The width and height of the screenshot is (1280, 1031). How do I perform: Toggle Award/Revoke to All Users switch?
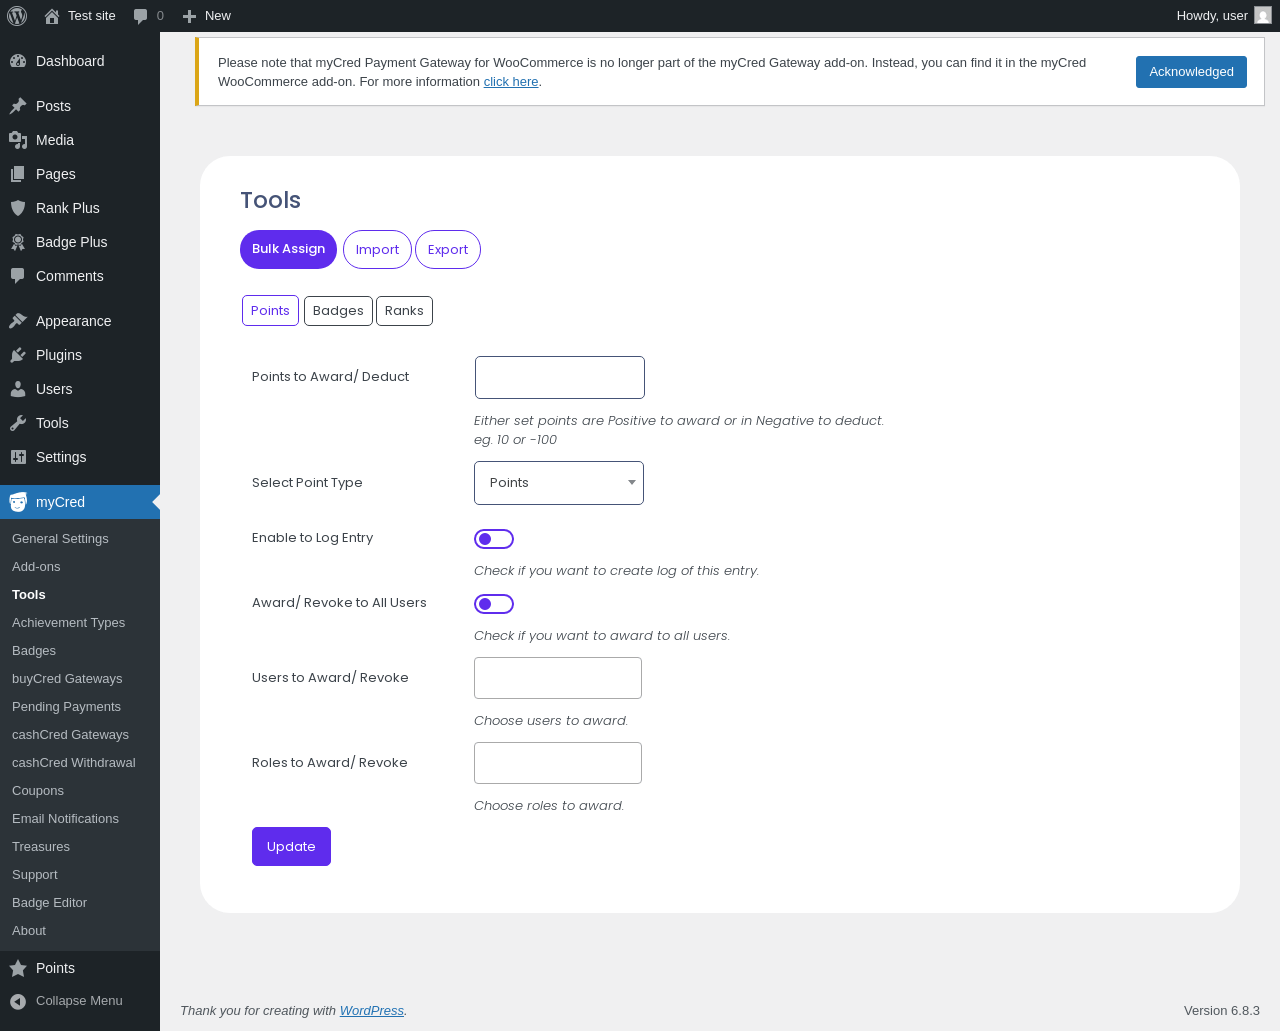click(x=494, y=604)
